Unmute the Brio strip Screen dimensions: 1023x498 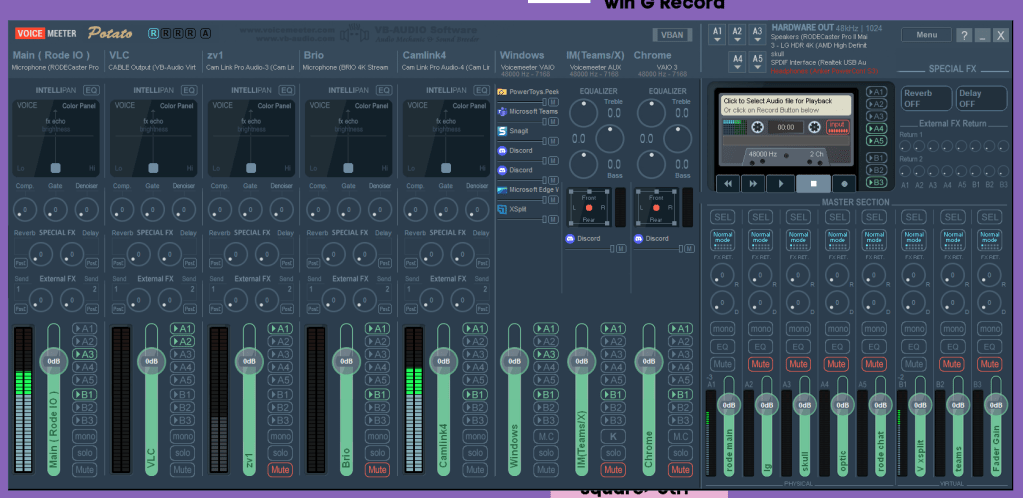tap(377, 469)
